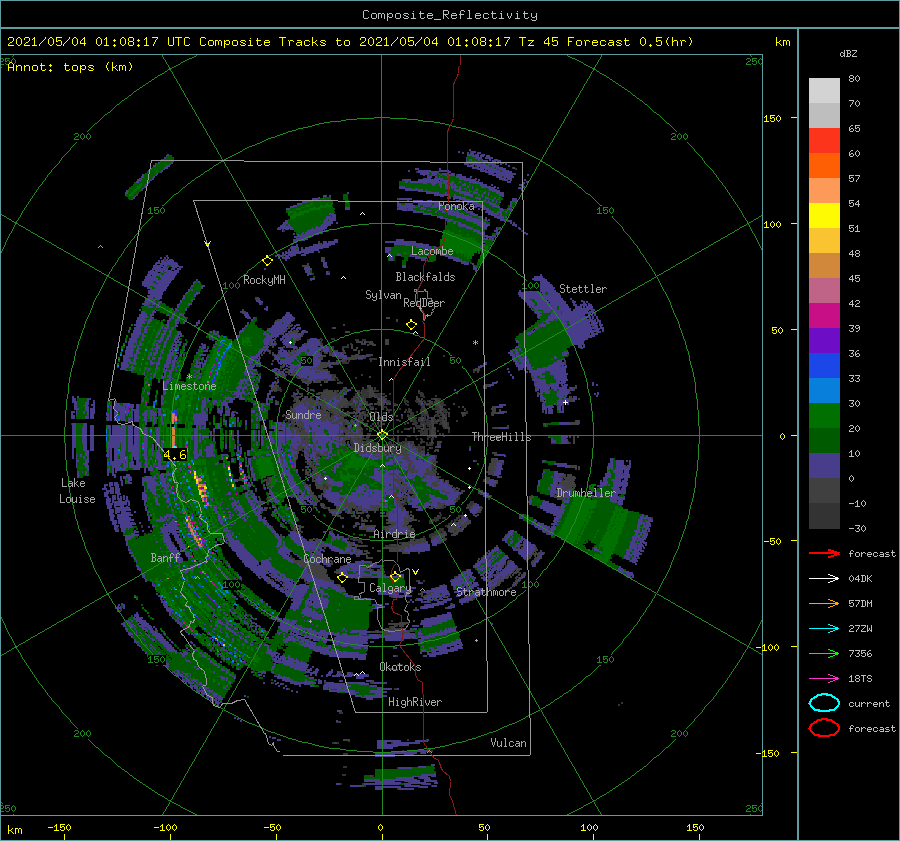
Task: Pick the yellow 54 dBZ swatch
Action: (x=824, y=215)
